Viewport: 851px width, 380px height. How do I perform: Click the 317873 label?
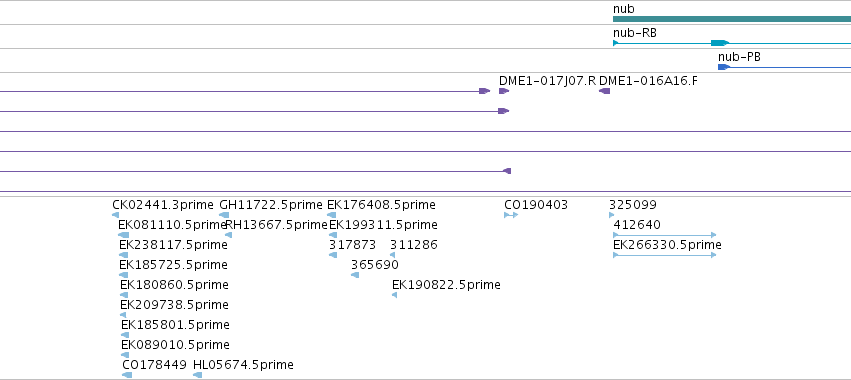[352, 245]
